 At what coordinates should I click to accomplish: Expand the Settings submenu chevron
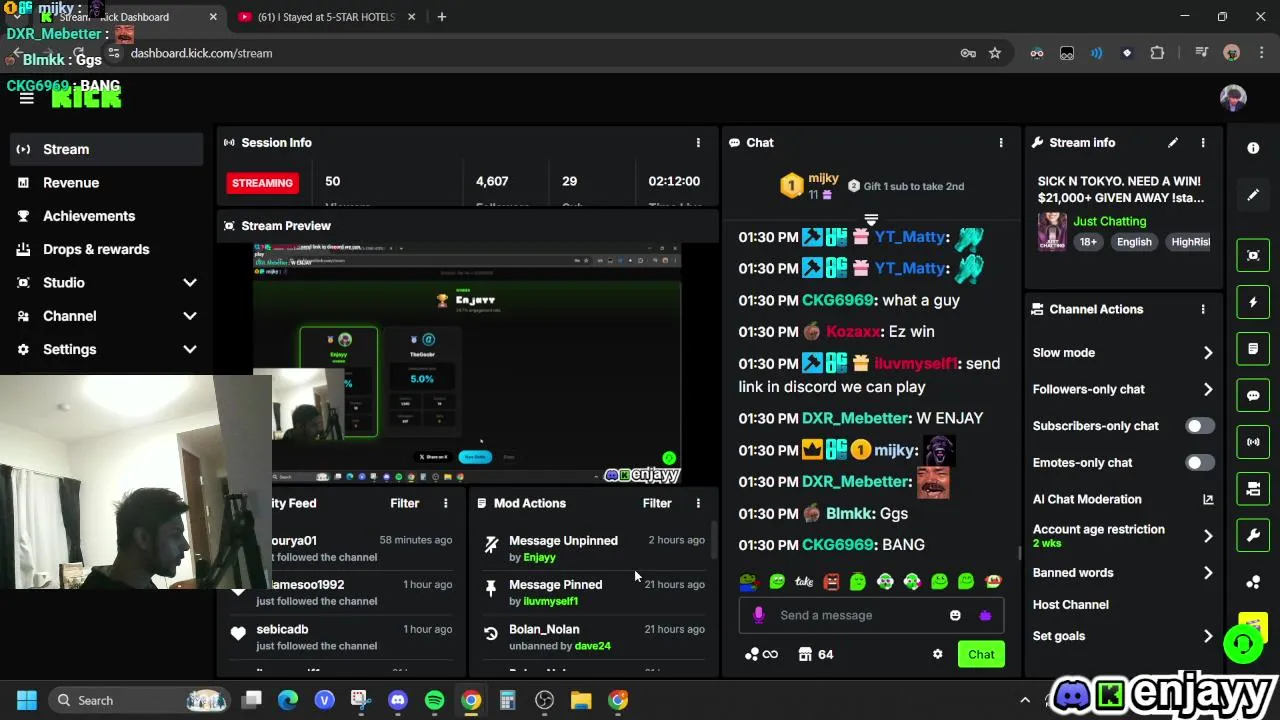(190, 349)
